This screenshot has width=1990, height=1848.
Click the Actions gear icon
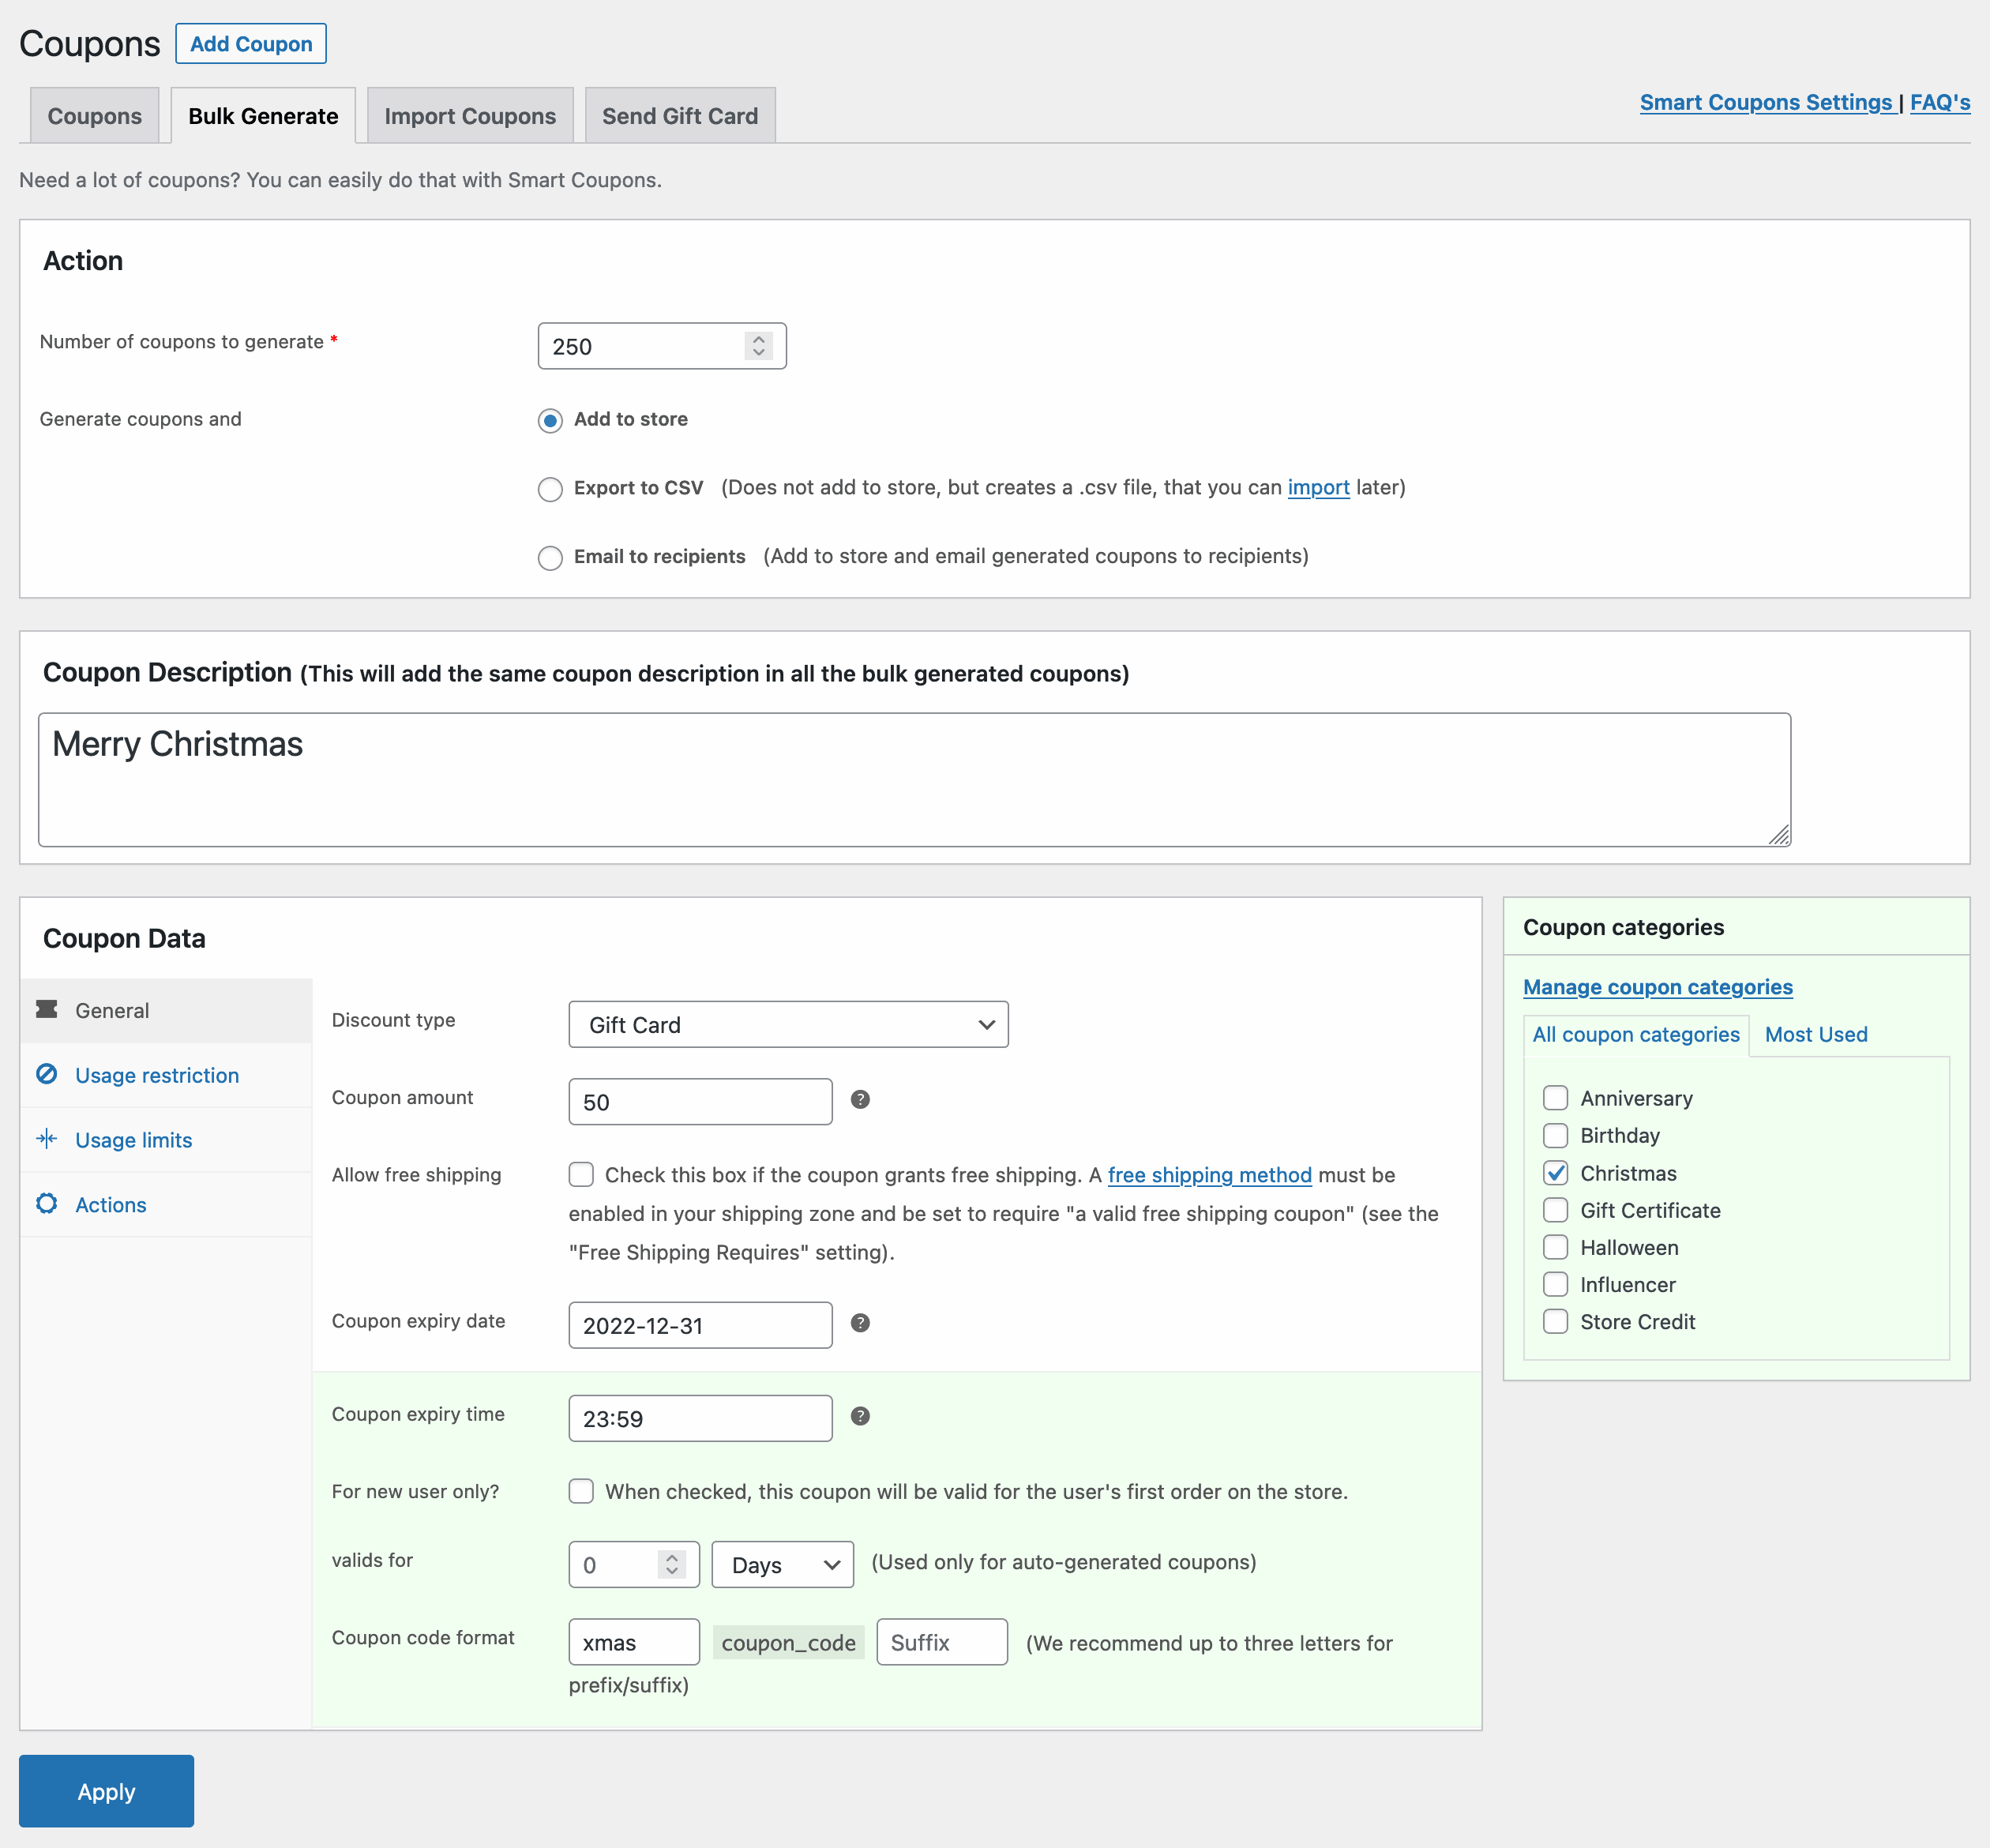pos(47,1203)
